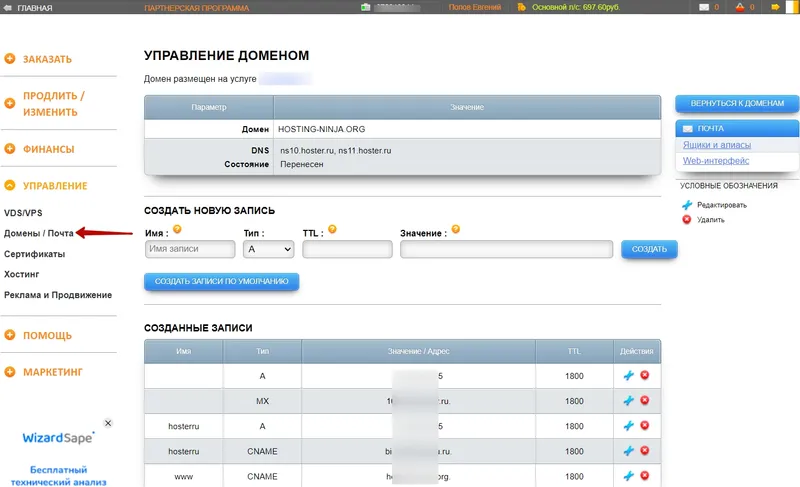The width and height of the screenshot is (800, 487).
Task: Delete the MX record
Action: click(645, 400)
